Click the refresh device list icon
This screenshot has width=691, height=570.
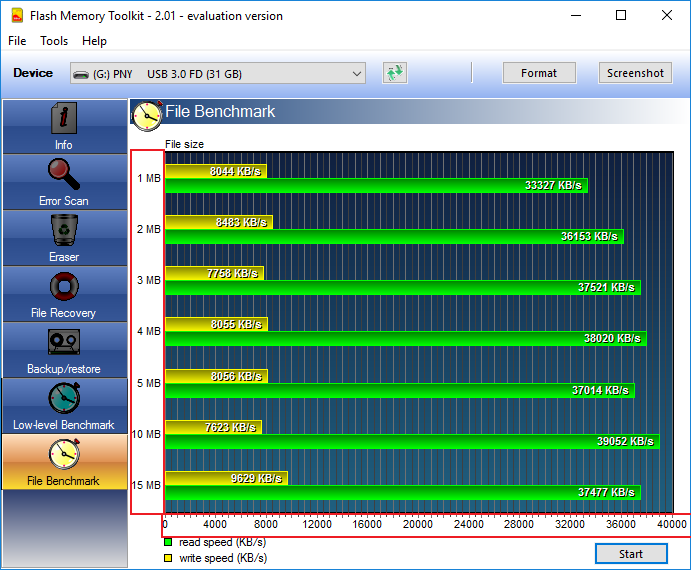point(395,73)
